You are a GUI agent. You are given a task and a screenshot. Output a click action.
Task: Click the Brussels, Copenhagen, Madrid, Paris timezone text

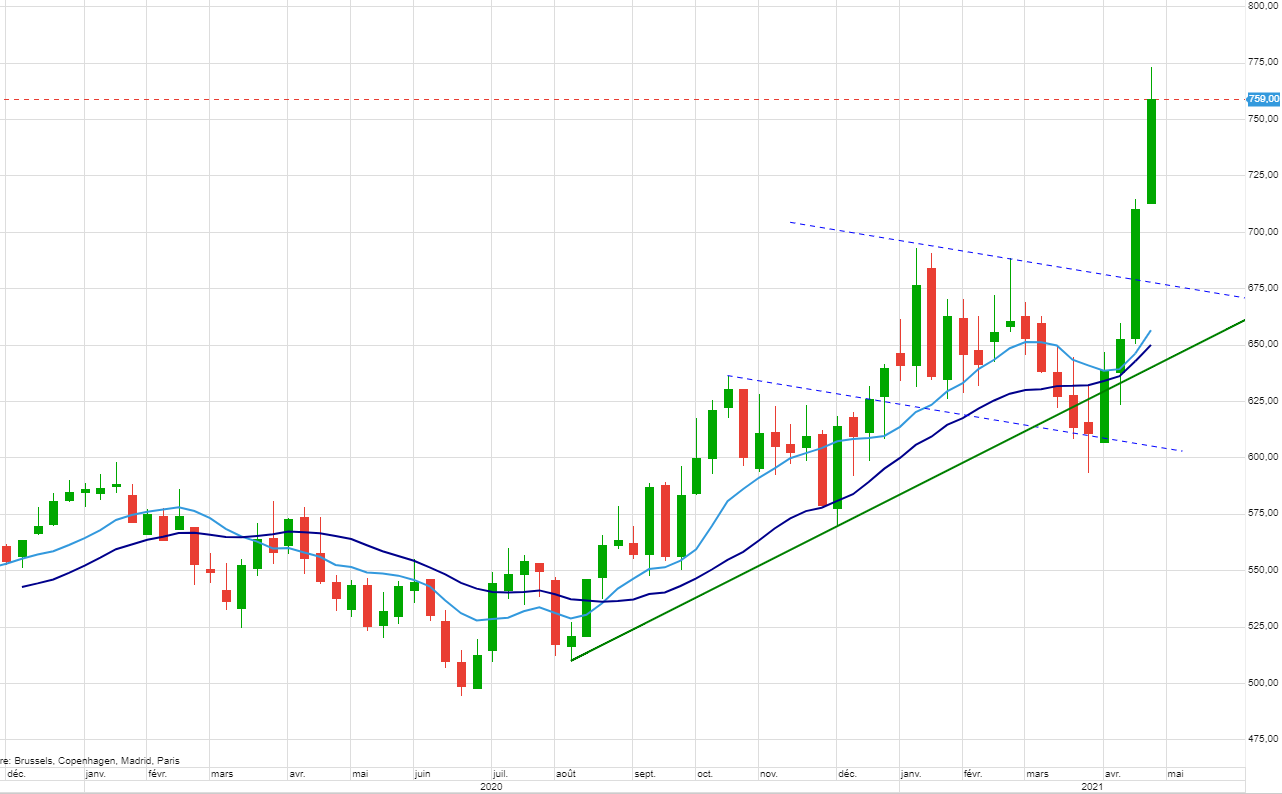point(92,761)
